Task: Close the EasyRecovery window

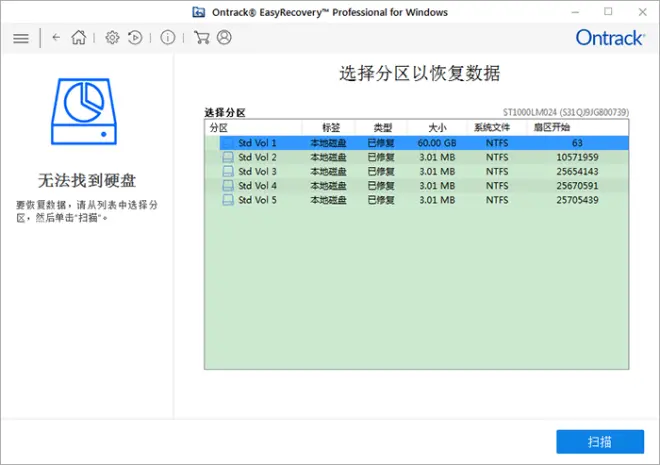Action: [642, 12]
